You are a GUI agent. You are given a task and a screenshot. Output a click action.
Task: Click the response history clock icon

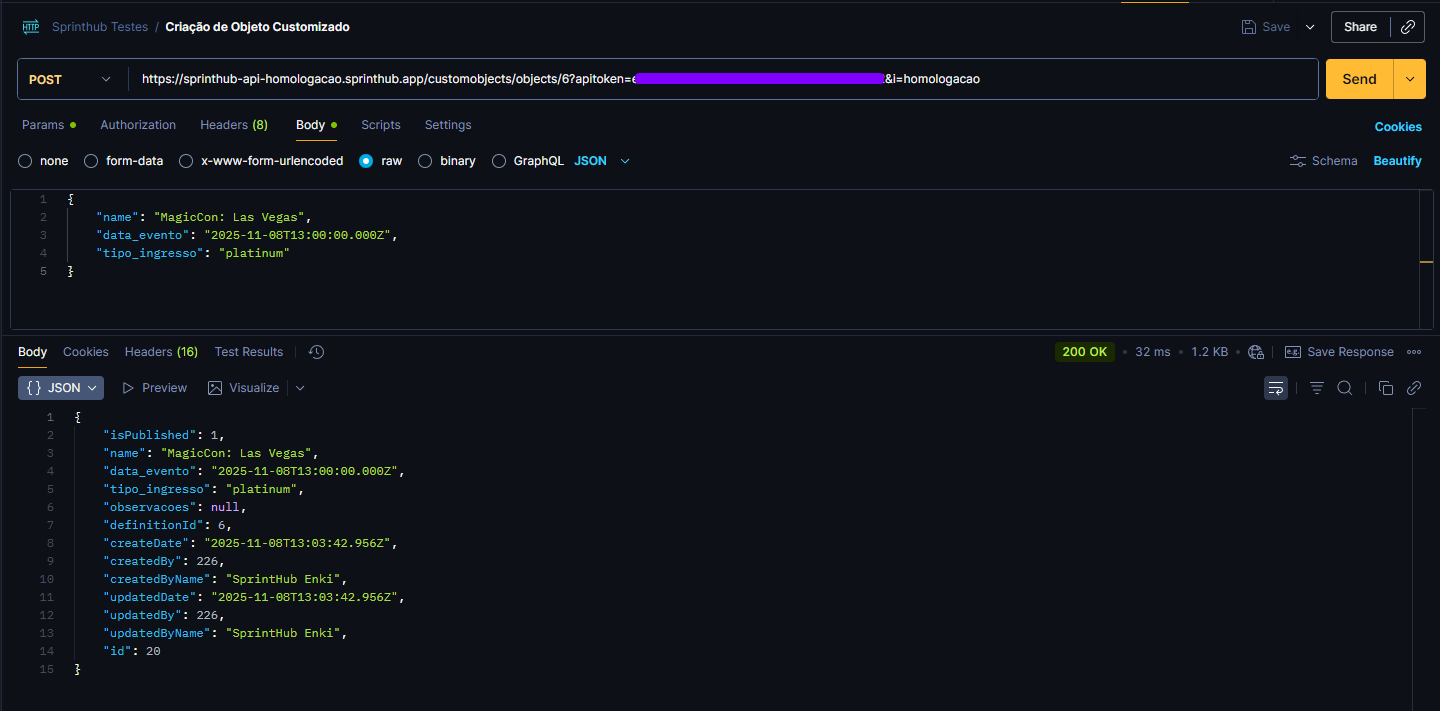point(316,352)
